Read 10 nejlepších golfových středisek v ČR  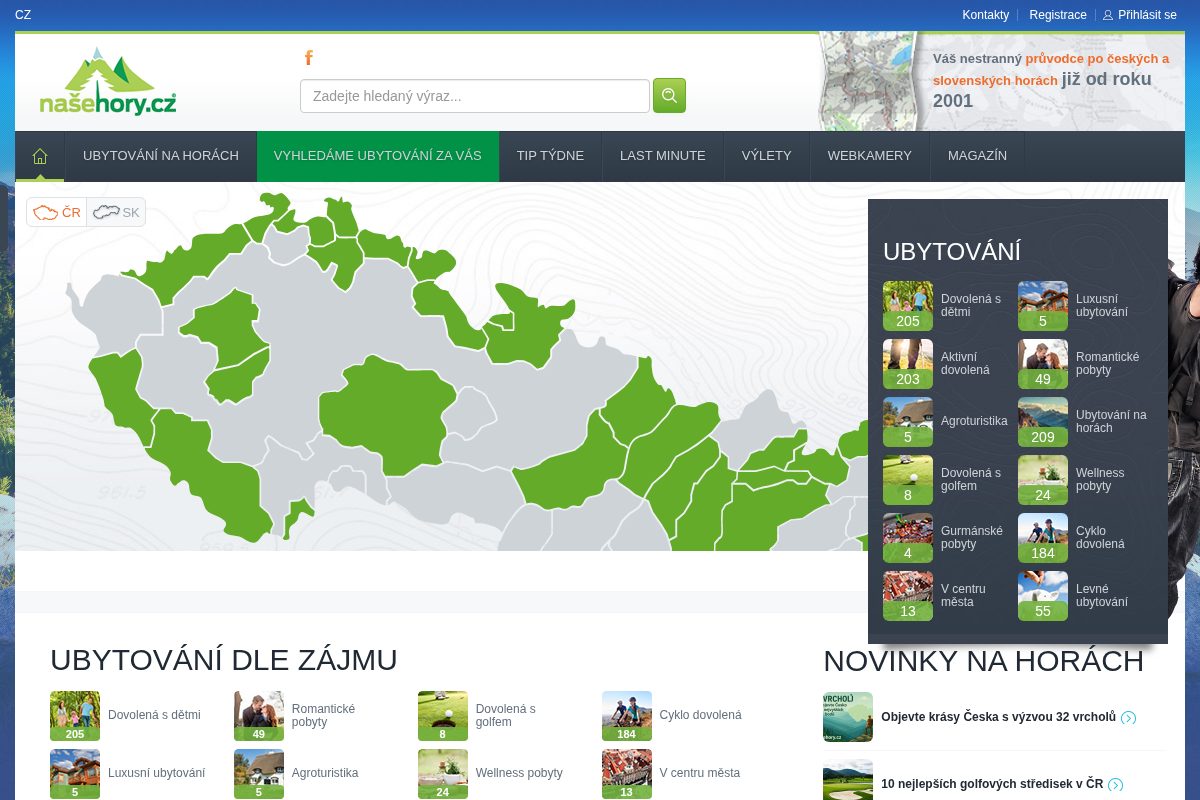[992, 784]
